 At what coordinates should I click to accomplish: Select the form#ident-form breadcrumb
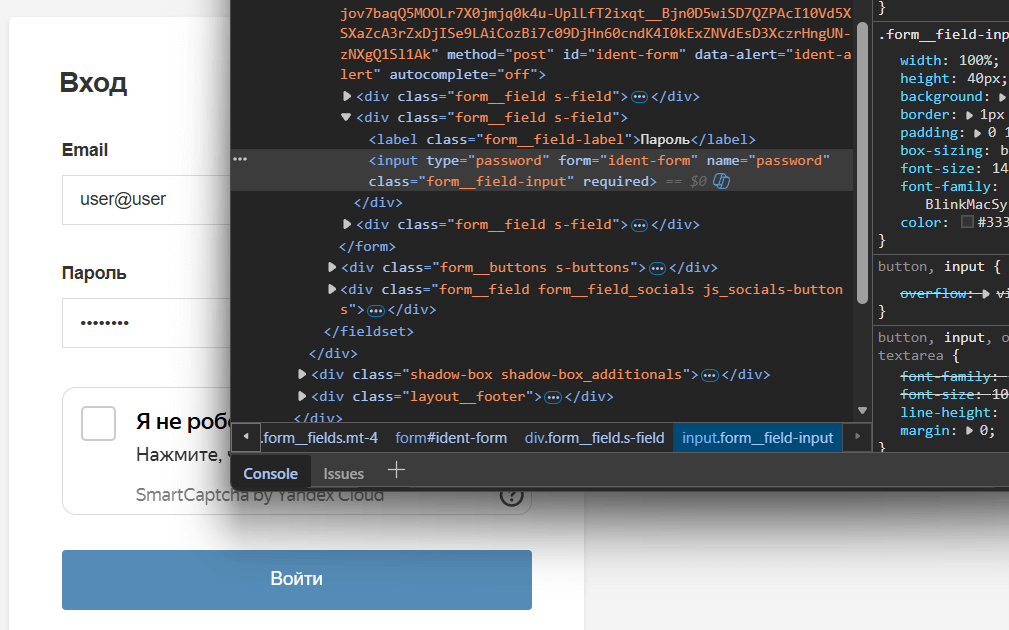click(x=451, y=438)
